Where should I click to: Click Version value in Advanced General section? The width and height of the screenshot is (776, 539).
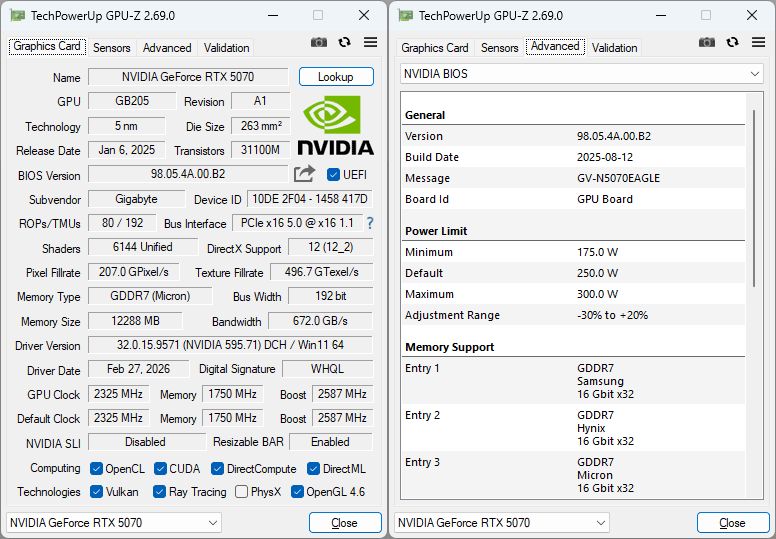614,136
